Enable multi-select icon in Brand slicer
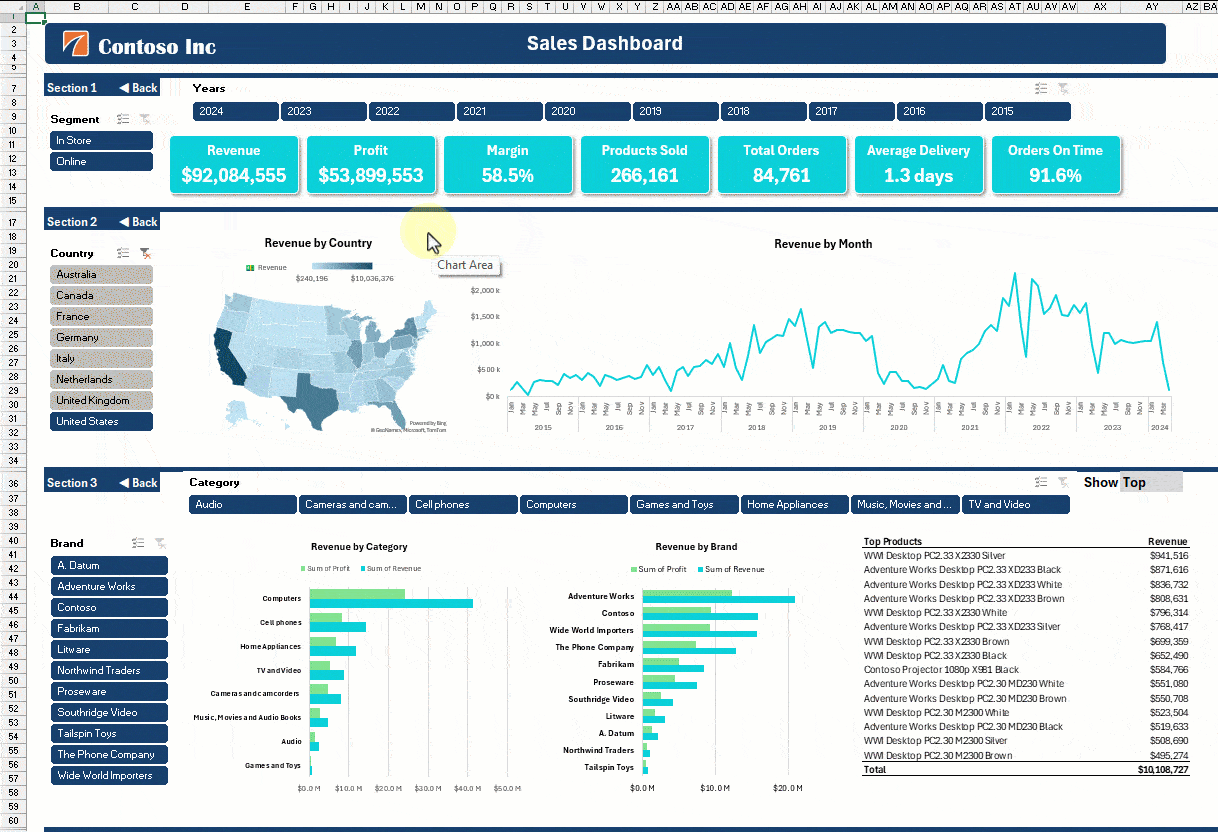 coord(138,543)
